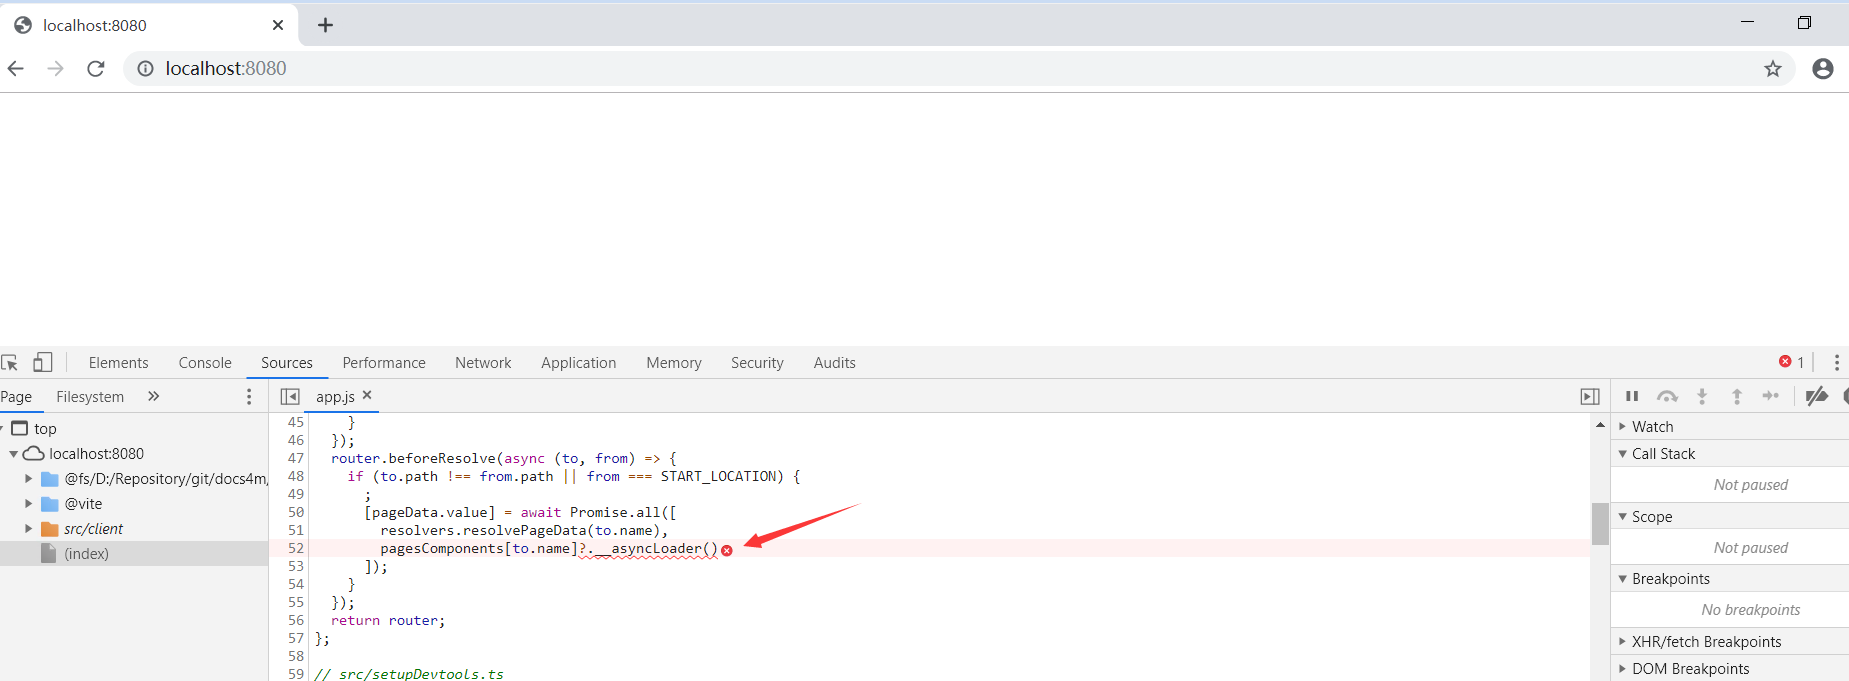Collapse the localhost:8080 tree node

point(13,454)
